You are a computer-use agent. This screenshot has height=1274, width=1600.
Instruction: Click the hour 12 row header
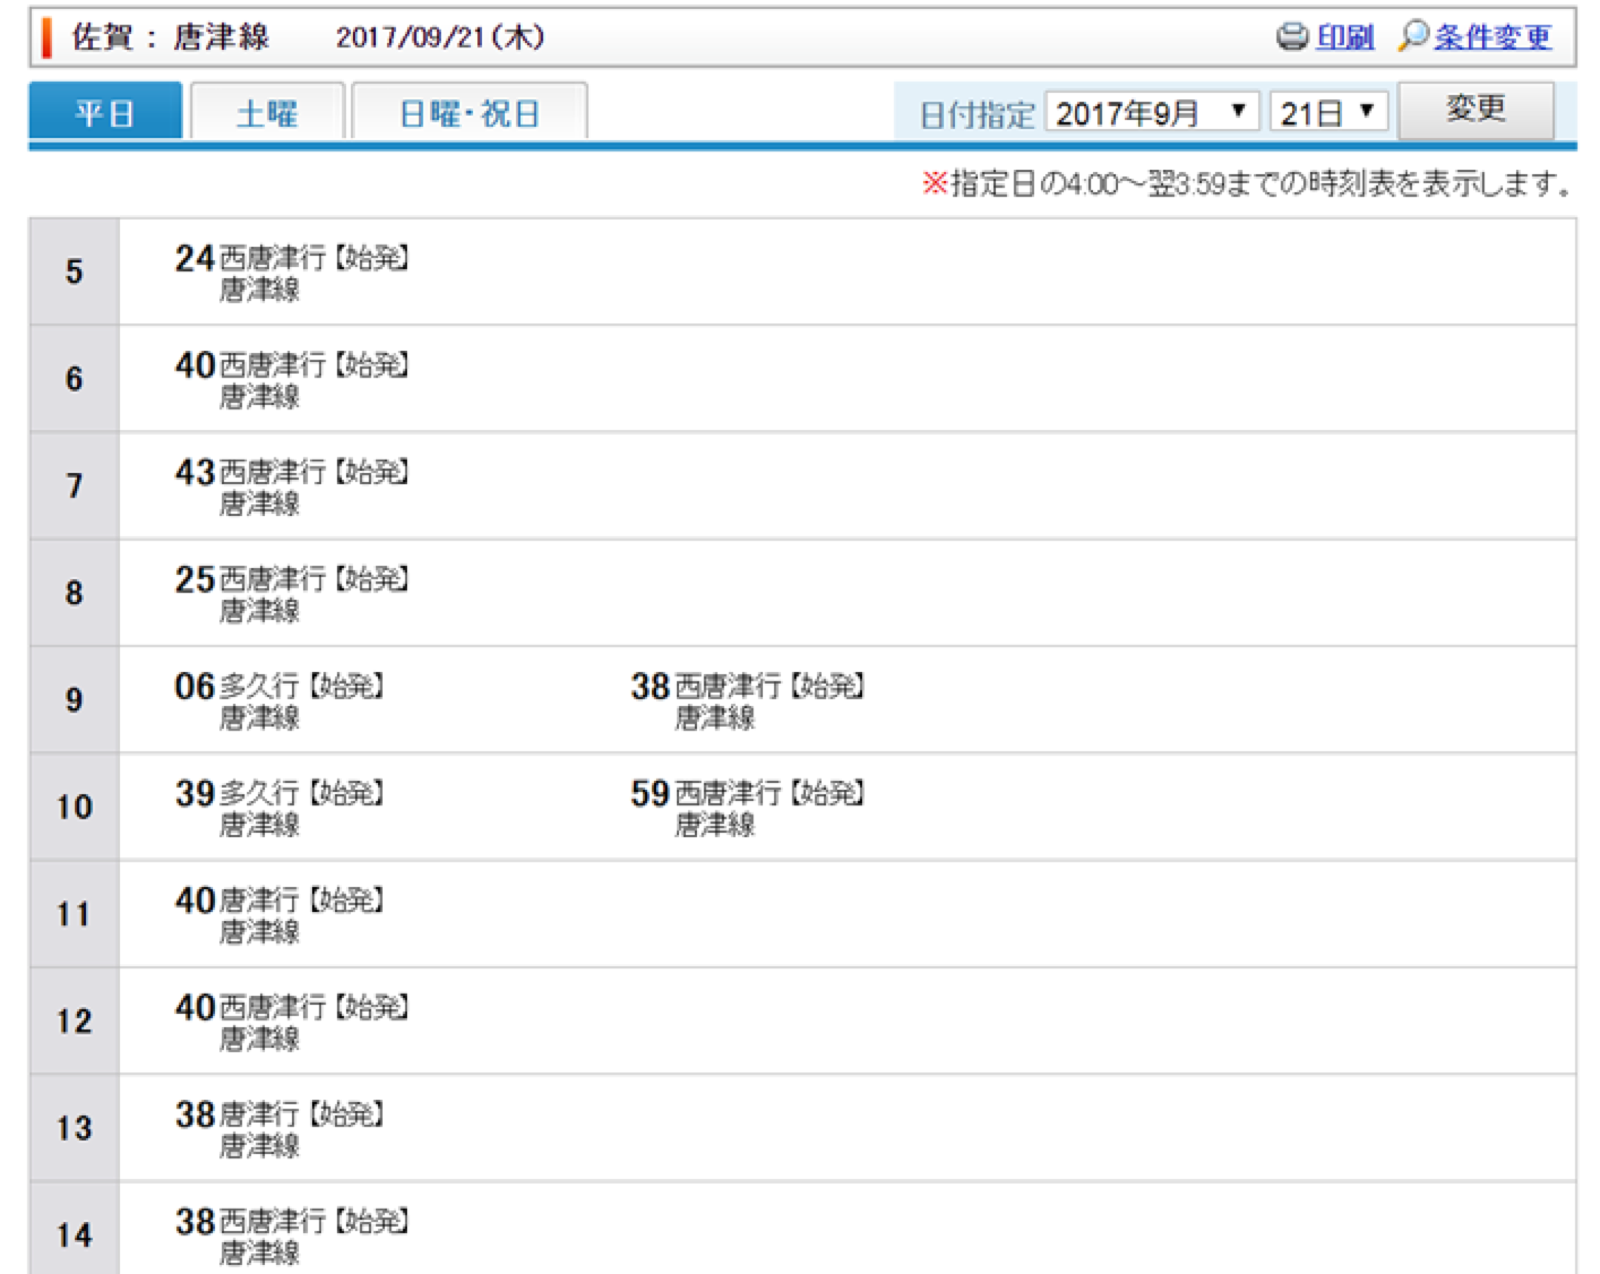(x=75, y=1021)
